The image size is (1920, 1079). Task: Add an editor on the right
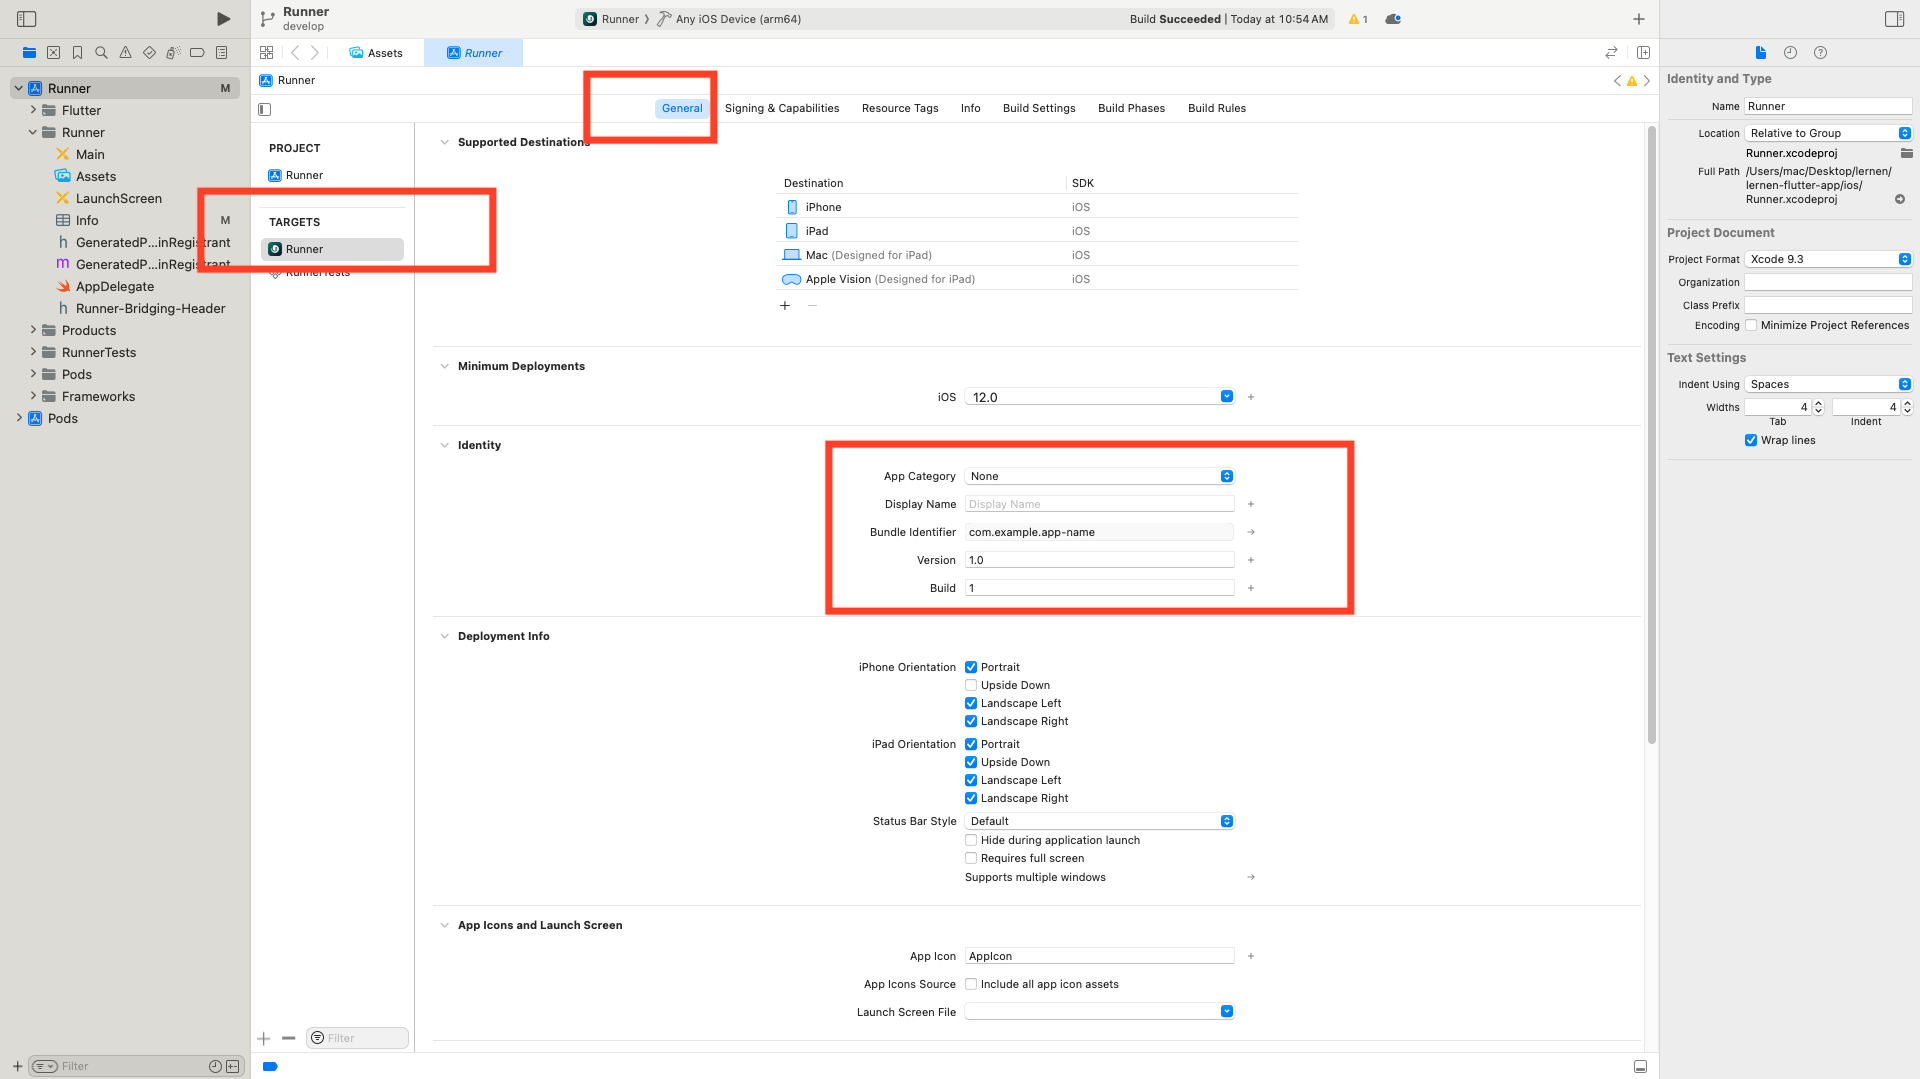coord(1643,53)
